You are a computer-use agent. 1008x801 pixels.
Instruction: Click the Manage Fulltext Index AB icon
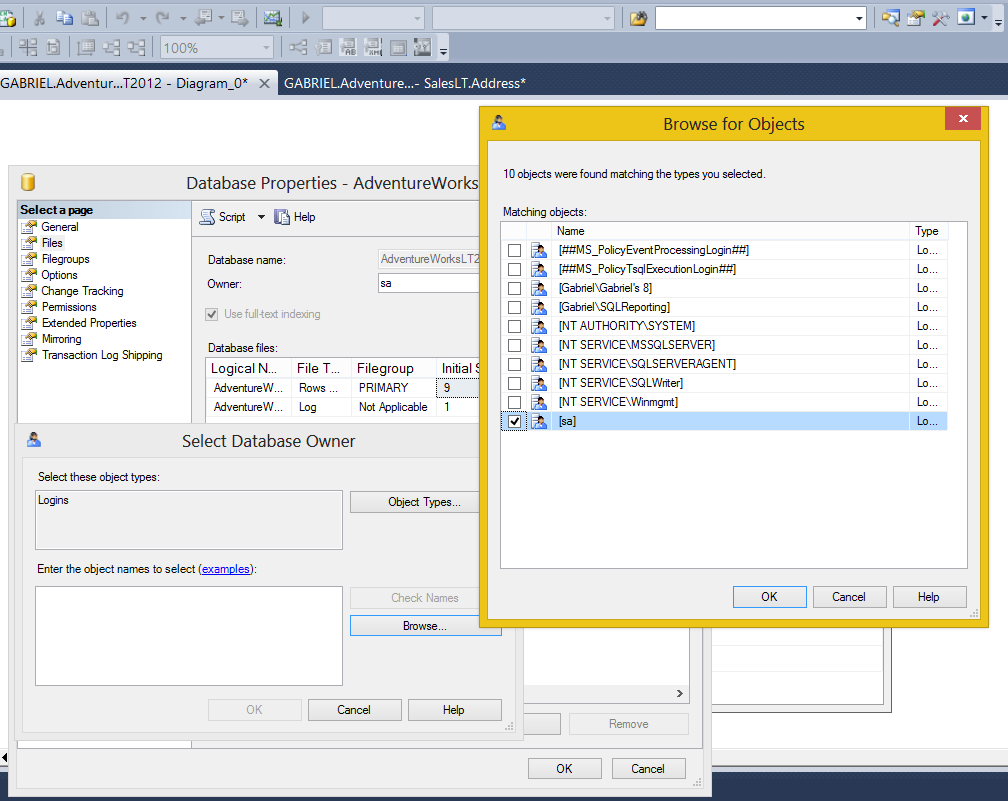(x=348, y=48)
